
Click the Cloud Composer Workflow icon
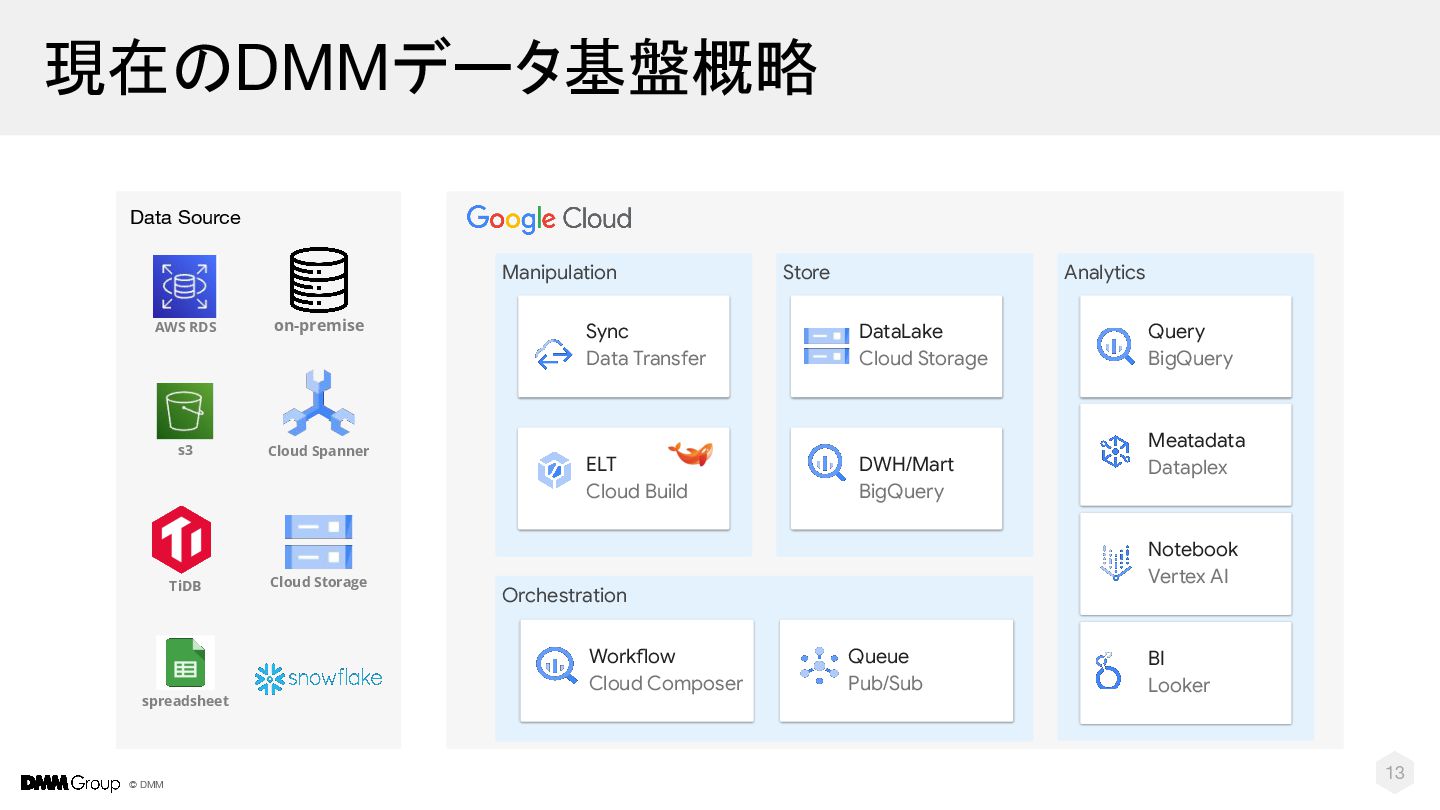click(557, 665)
